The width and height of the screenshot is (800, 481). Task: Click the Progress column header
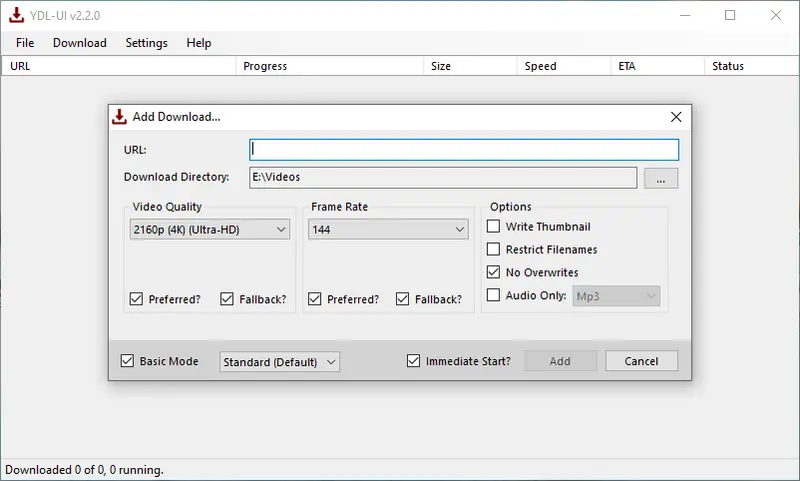point(265,66)
